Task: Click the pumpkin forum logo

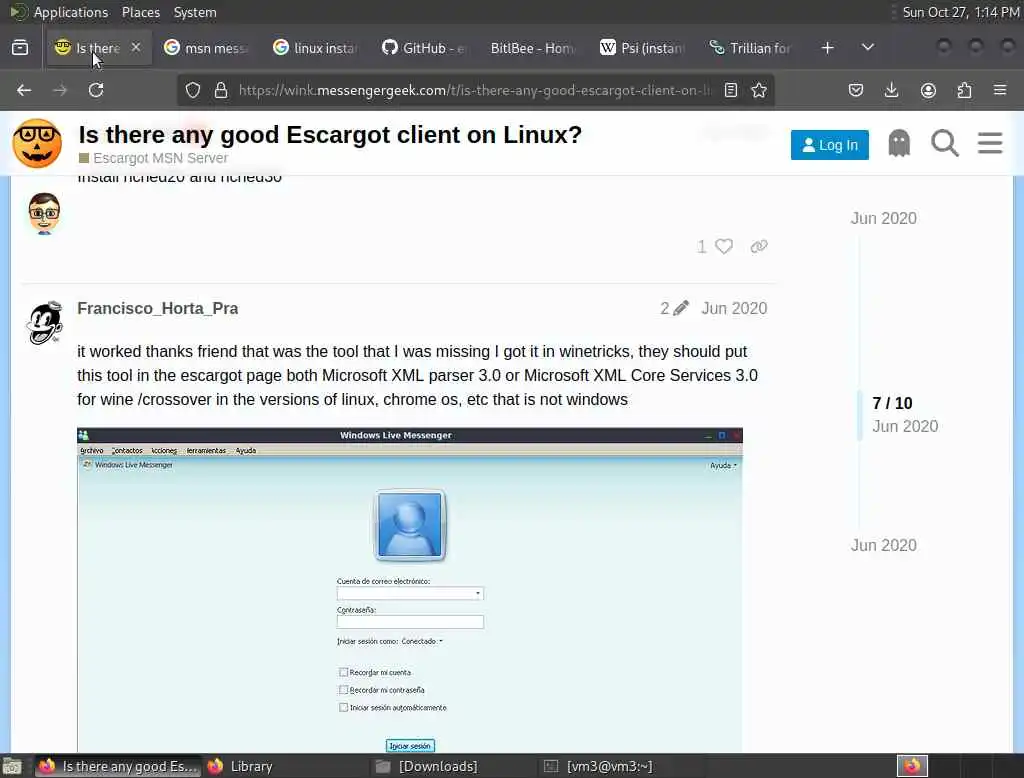Action: (37, 143)
